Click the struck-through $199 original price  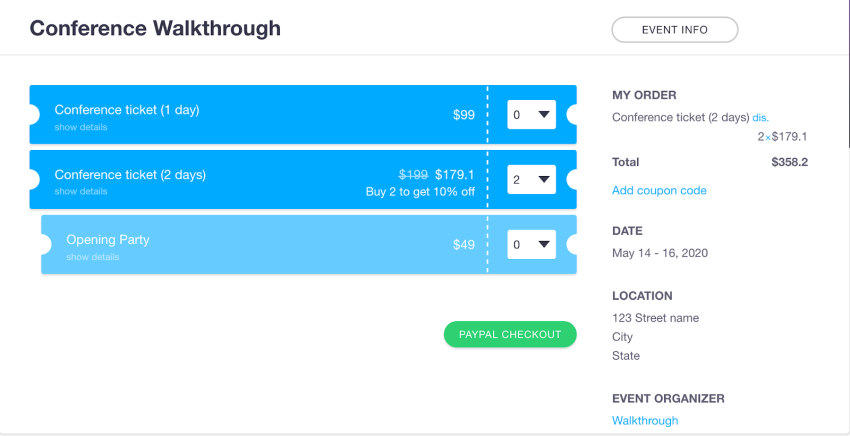413,175
